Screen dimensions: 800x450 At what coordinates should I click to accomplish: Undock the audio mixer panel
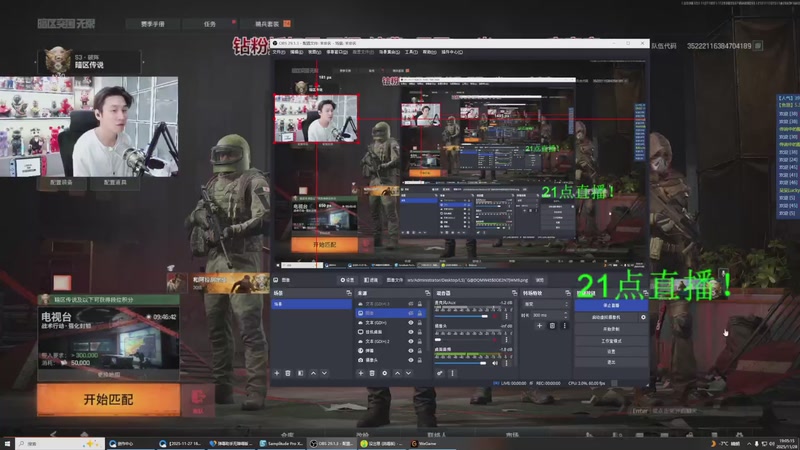pos(514,293)
